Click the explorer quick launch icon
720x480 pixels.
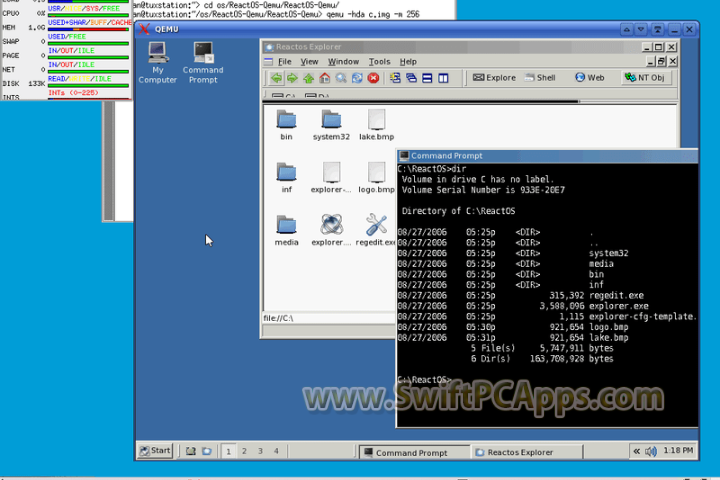tap(207, 451)
